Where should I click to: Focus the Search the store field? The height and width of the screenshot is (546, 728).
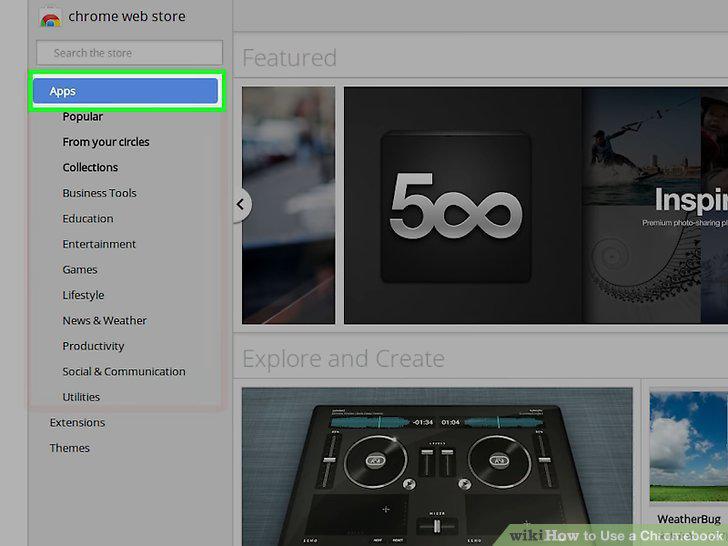click(x=130, y=53)
